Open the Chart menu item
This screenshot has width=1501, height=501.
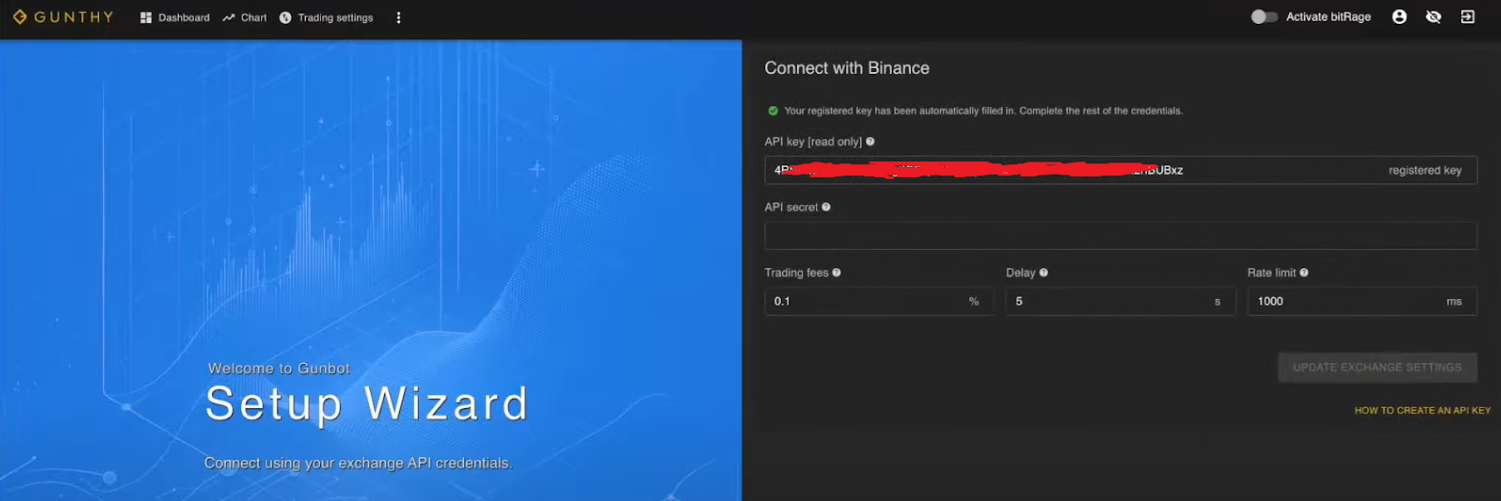point(245,17)
